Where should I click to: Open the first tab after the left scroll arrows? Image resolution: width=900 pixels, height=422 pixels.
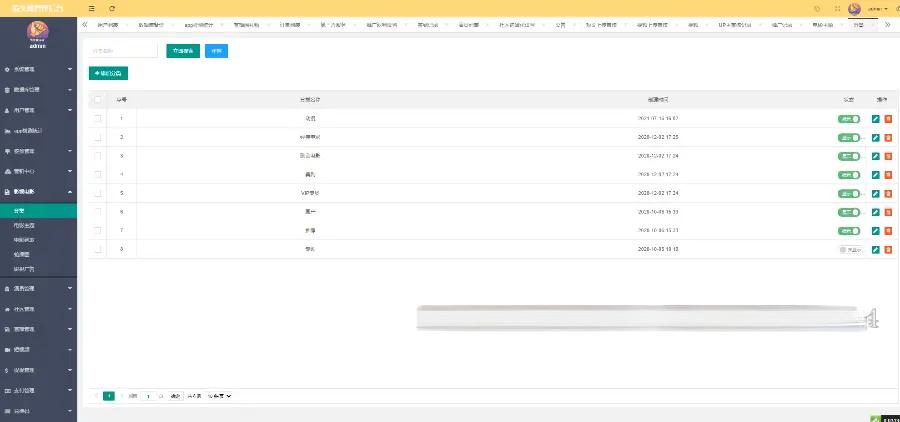107,25
